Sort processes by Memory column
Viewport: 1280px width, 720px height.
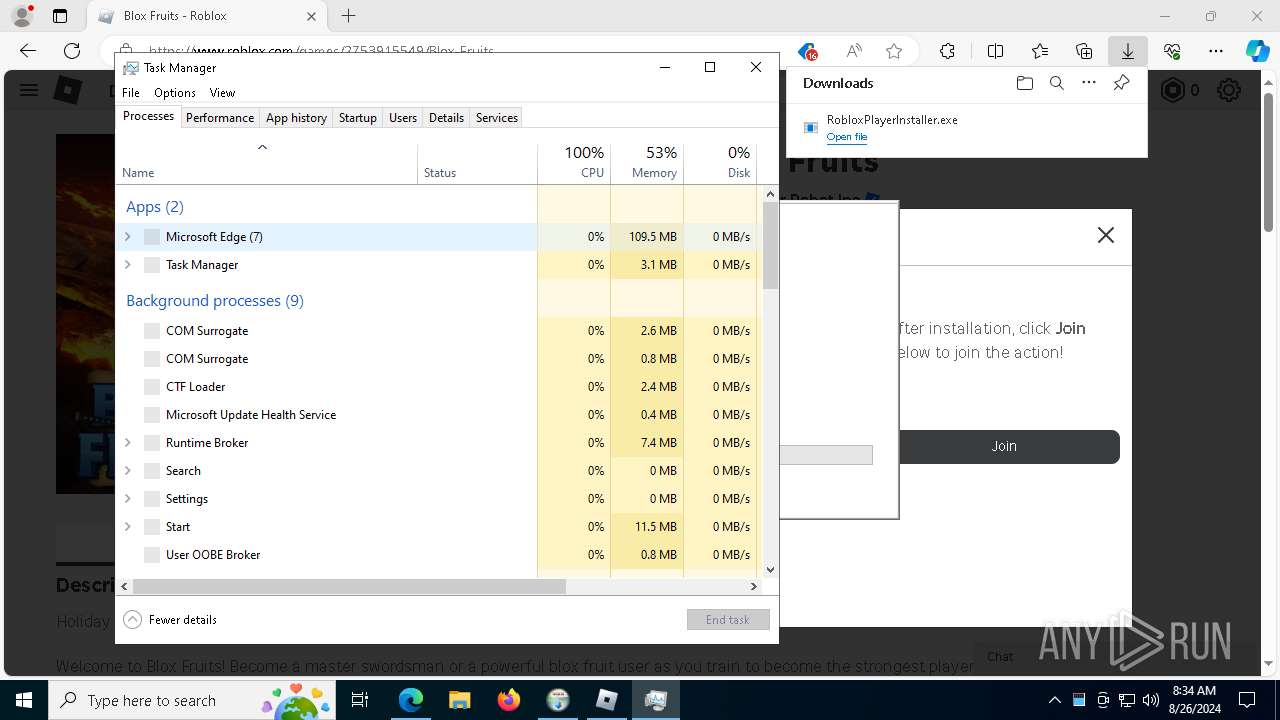tap(647, 163)
